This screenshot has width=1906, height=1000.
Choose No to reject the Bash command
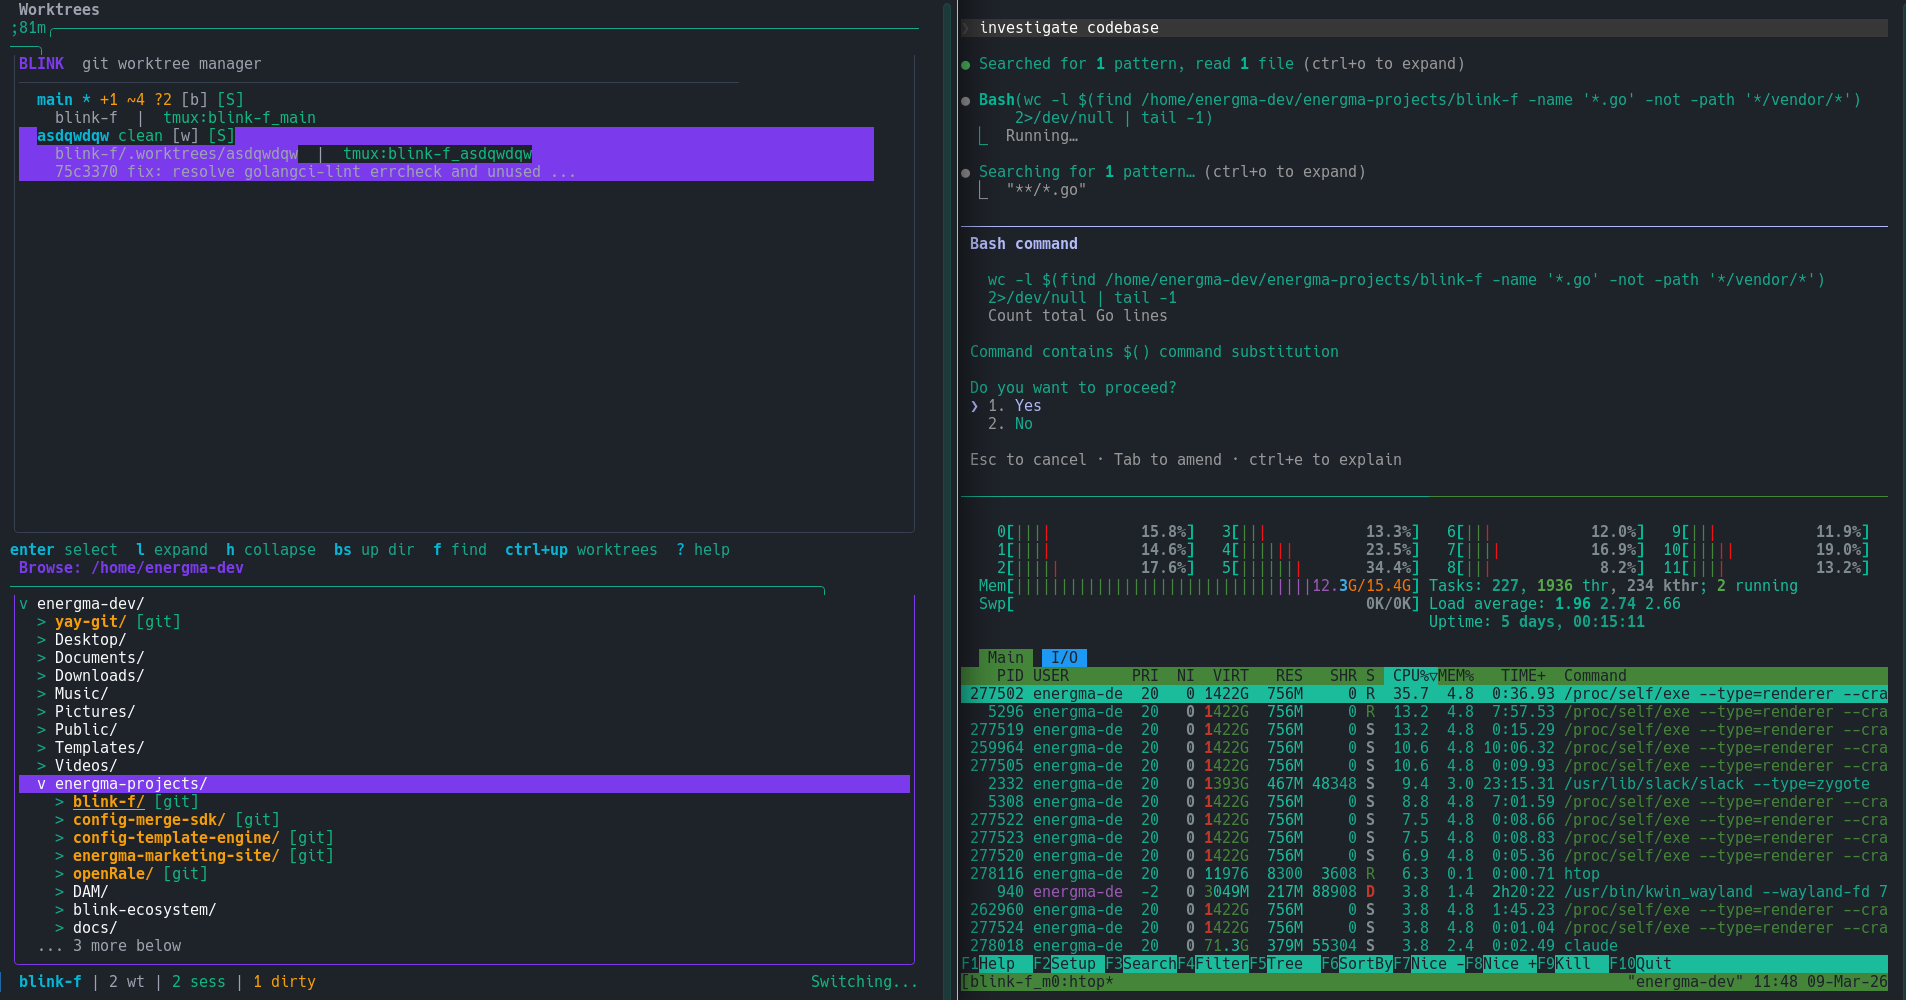pos(1023,424)
